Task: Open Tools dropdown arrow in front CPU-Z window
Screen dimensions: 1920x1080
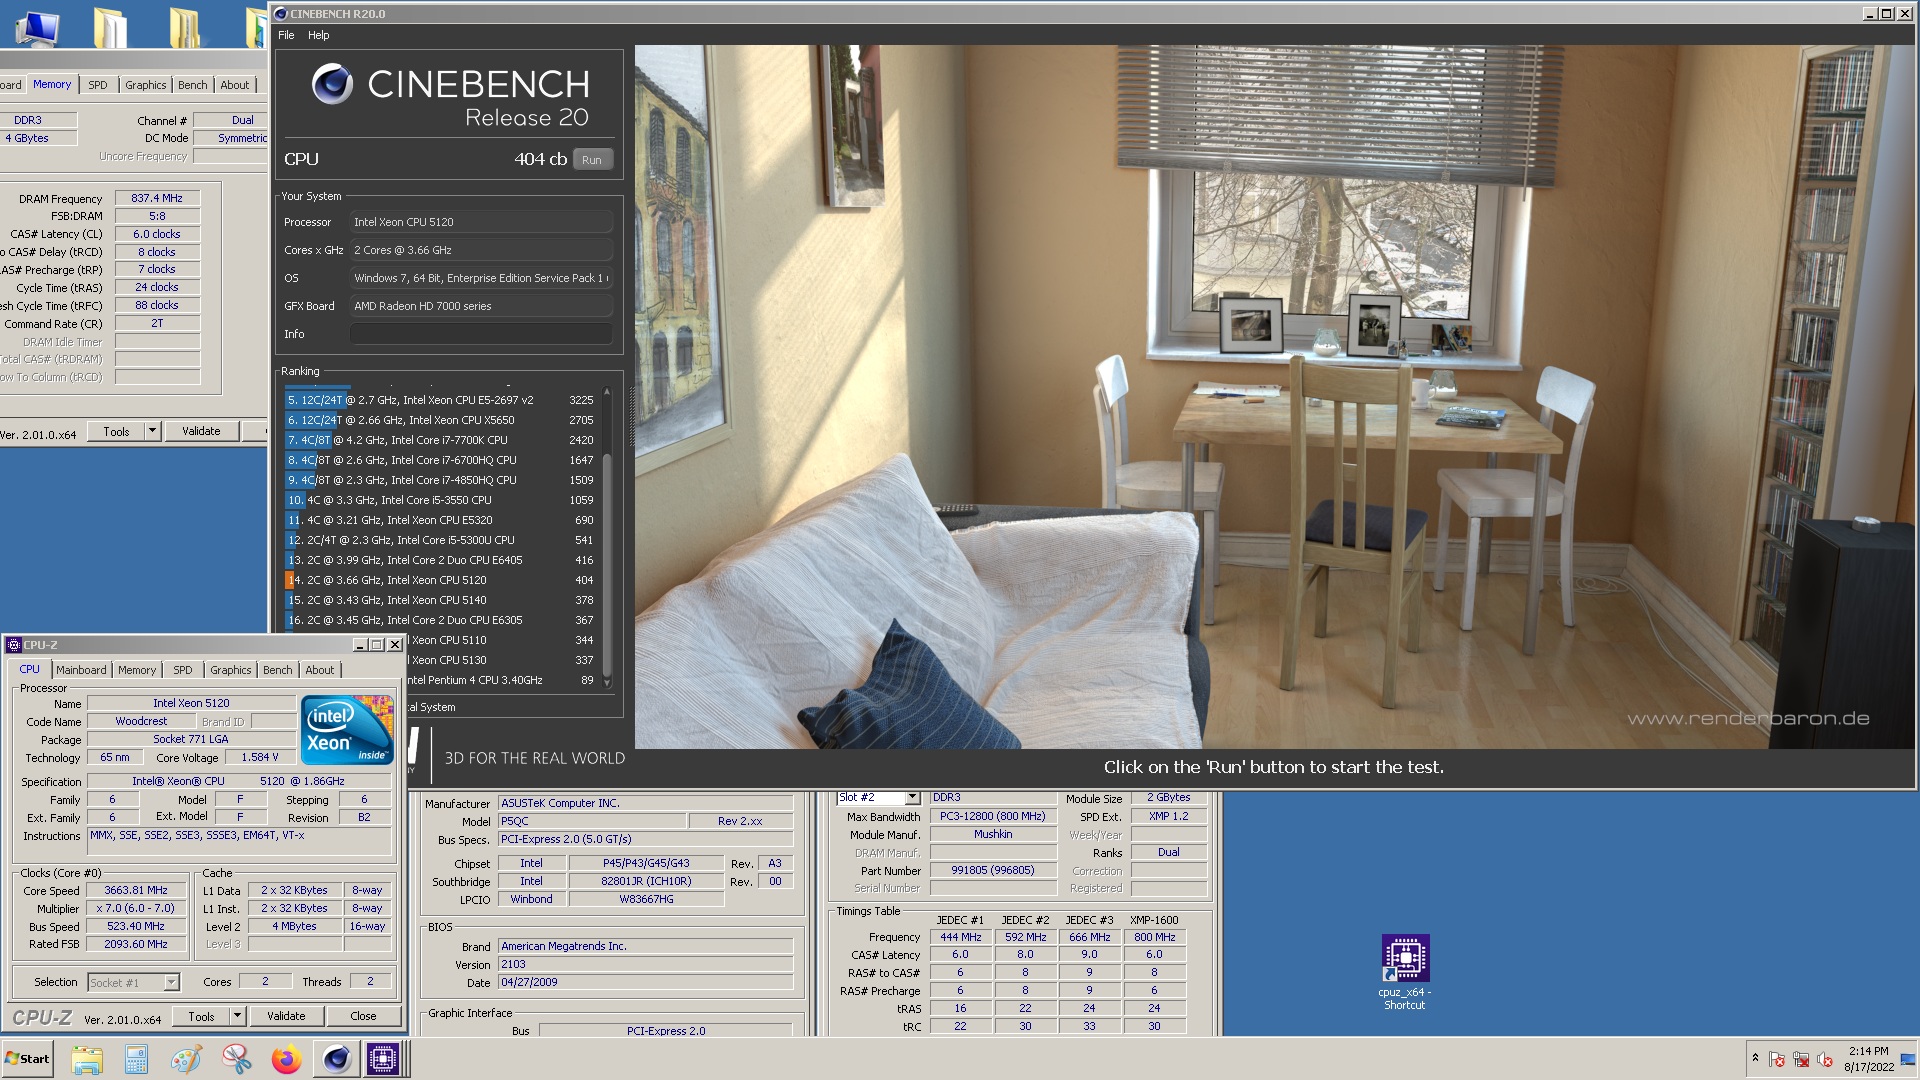Action: coord(237,1016)
